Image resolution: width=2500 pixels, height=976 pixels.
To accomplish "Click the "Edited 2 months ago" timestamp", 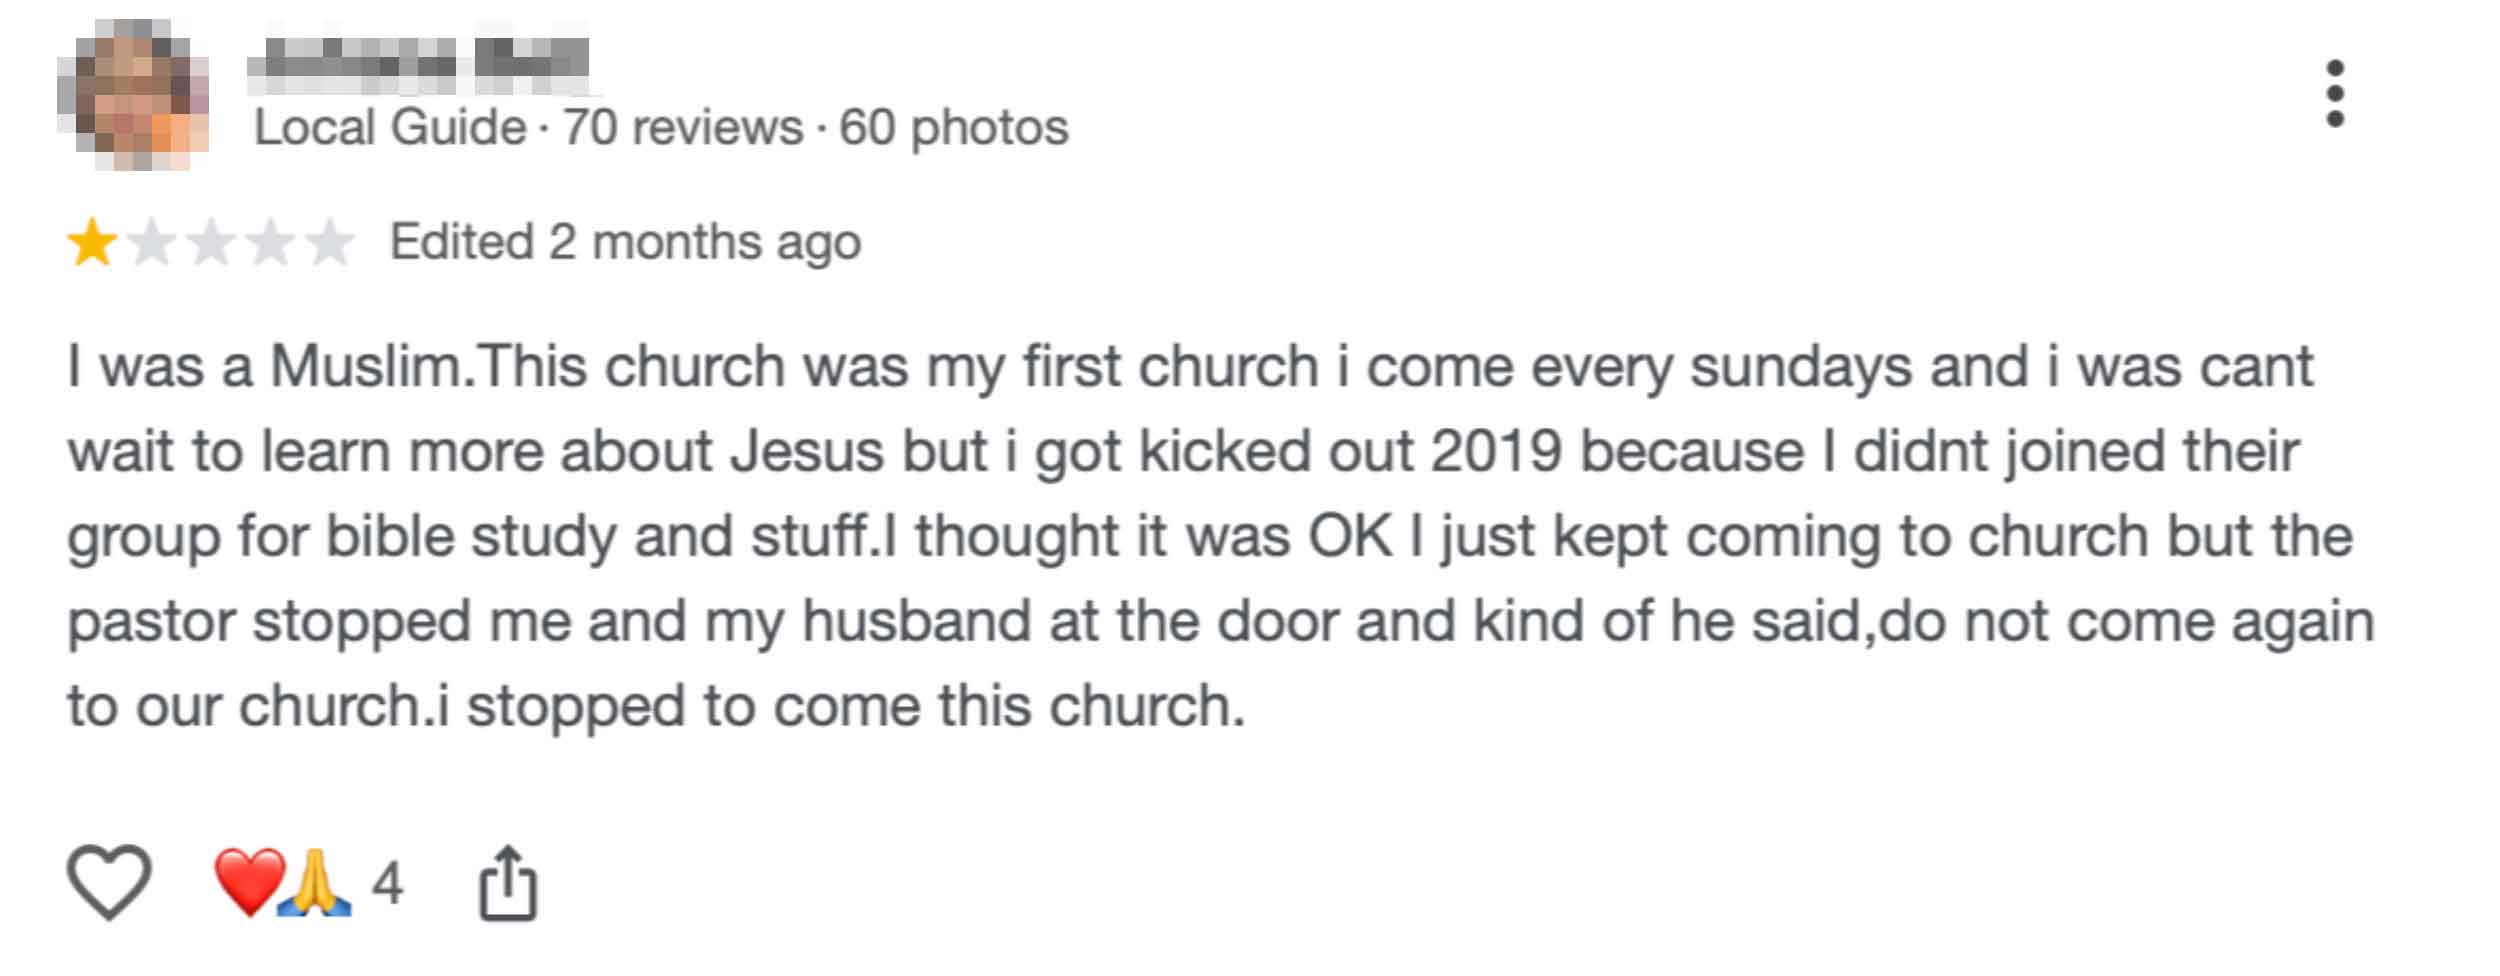I will click(x=625, y=242).
